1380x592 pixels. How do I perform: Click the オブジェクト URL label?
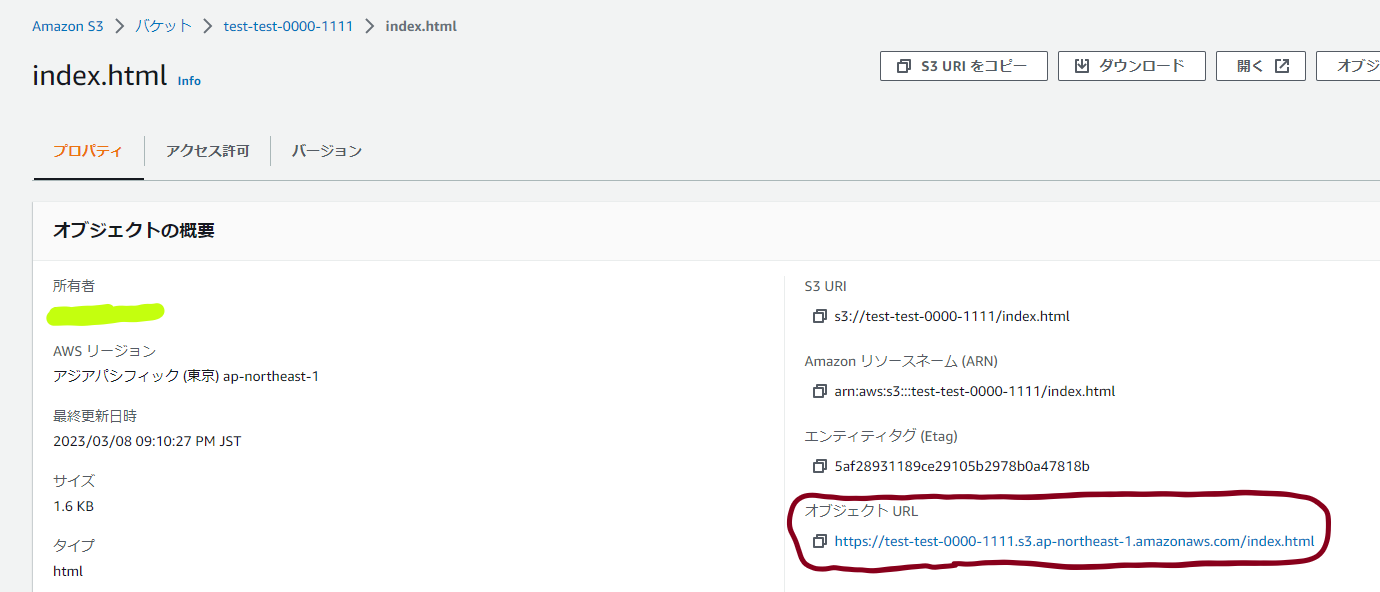point(861,511)
